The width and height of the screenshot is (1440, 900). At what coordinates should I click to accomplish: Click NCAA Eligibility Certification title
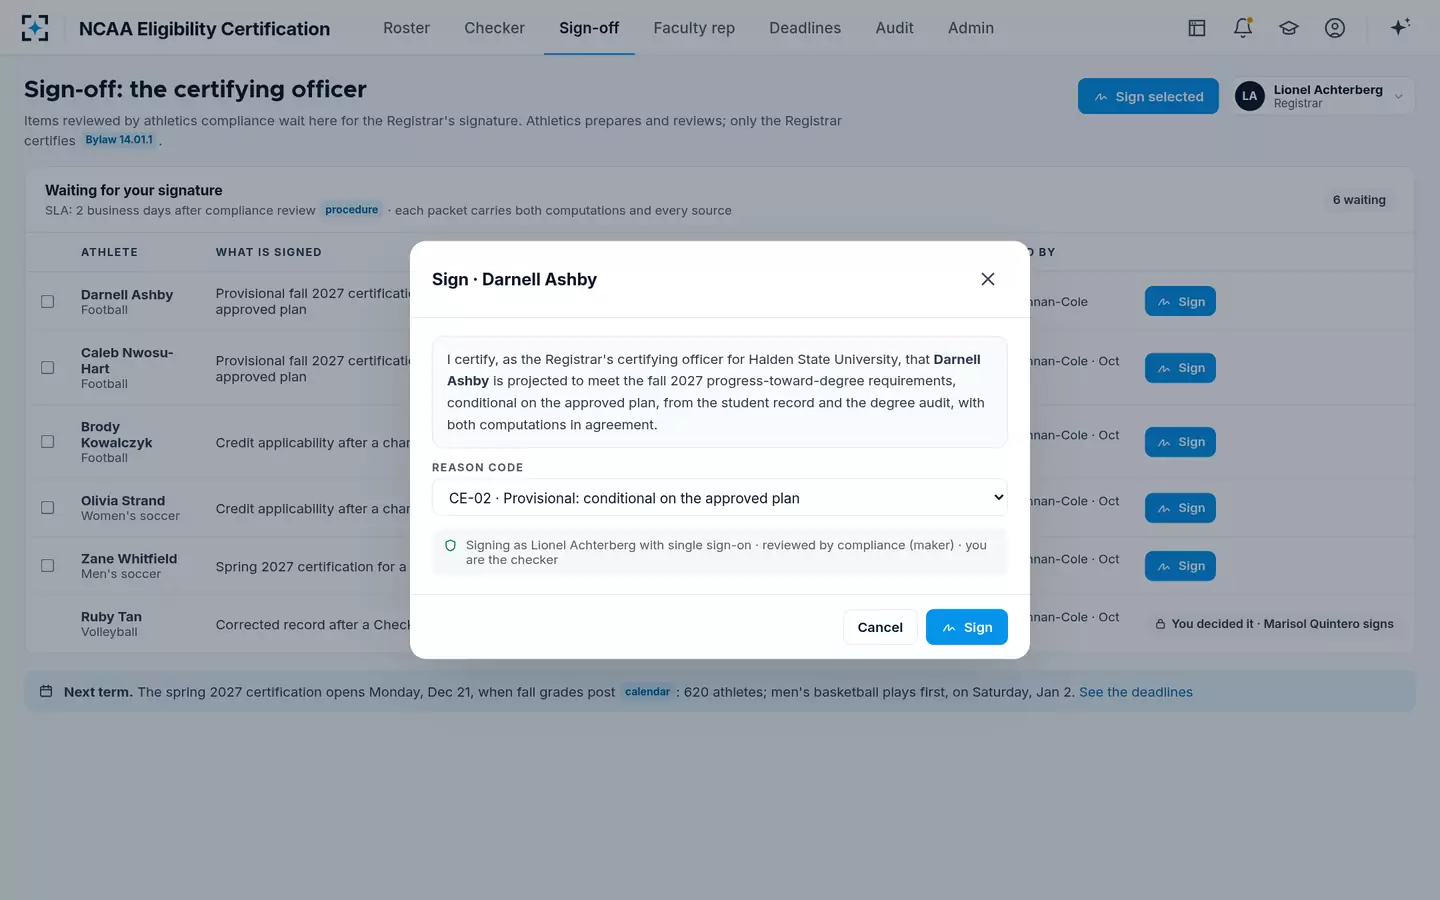coord(204,29)
